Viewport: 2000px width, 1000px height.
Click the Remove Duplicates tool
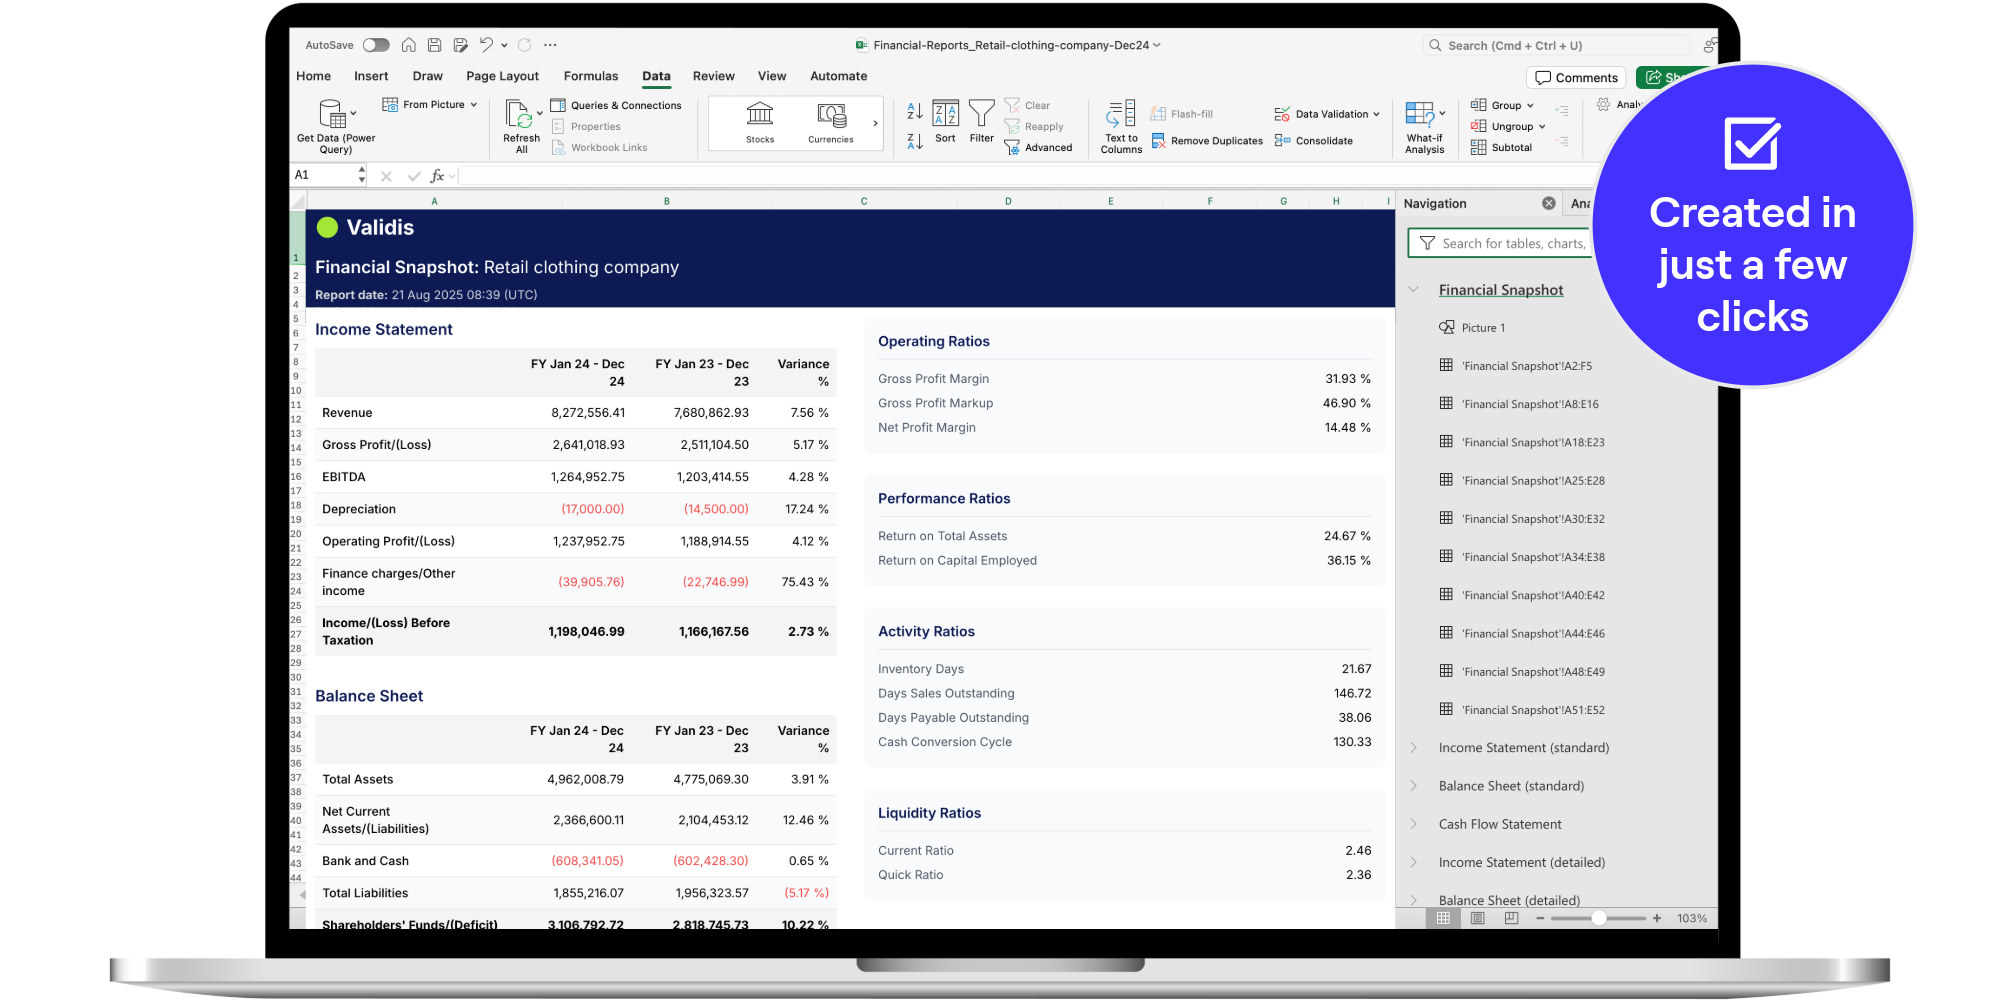[1207, 141]
